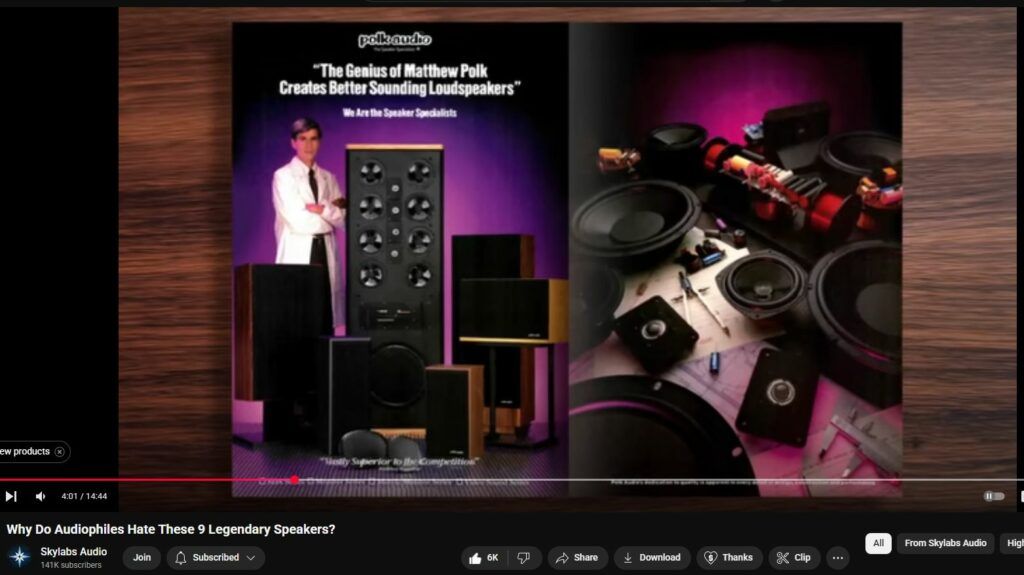This screenshot has height=575, width=1024.
Task: Click the Next video button
Action: coord(11,496)
